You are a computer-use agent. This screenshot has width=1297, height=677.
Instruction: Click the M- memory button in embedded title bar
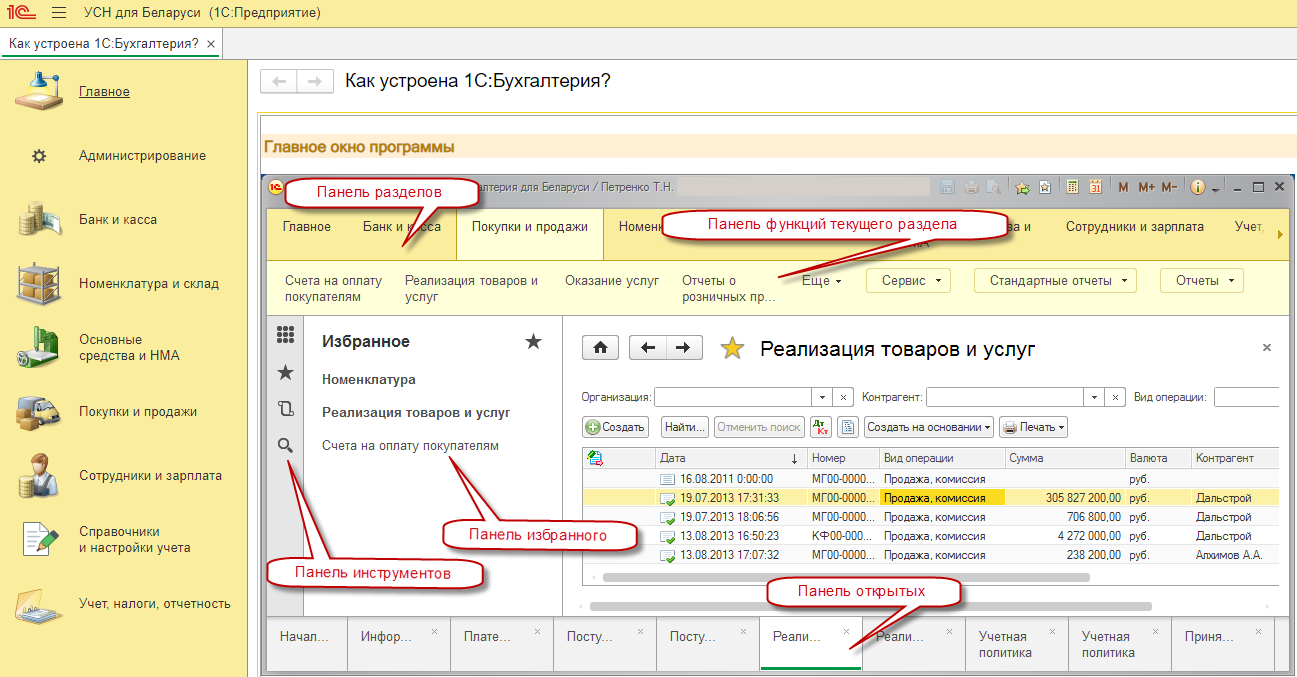1169,187
